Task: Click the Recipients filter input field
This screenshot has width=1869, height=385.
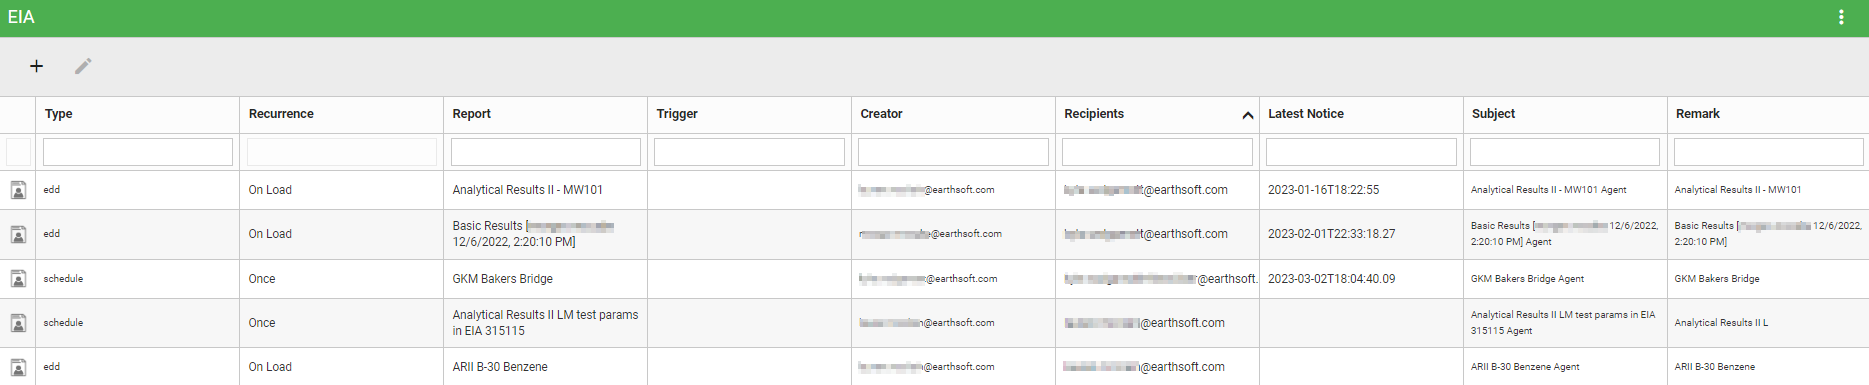Action: point(1157,152)
